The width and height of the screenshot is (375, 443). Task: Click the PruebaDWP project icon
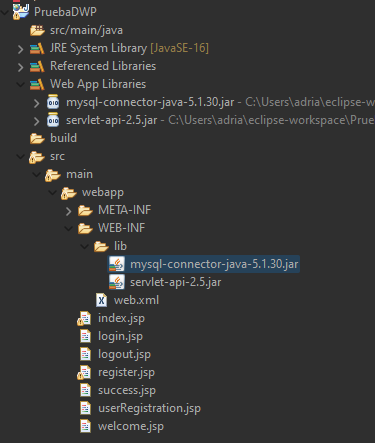[x=21, y=12]
